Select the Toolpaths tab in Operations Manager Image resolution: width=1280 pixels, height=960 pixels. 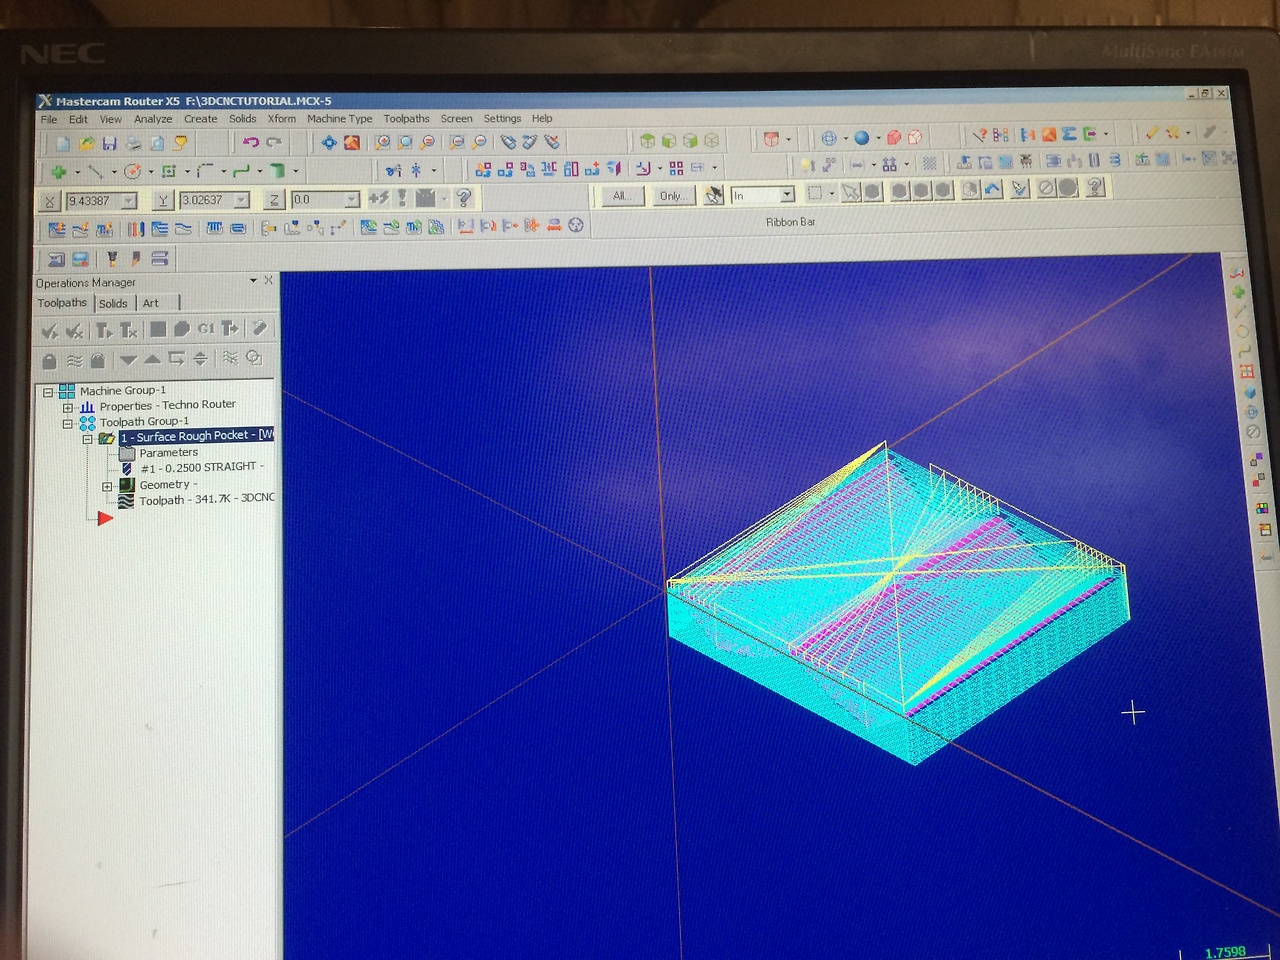coord(62,302)
